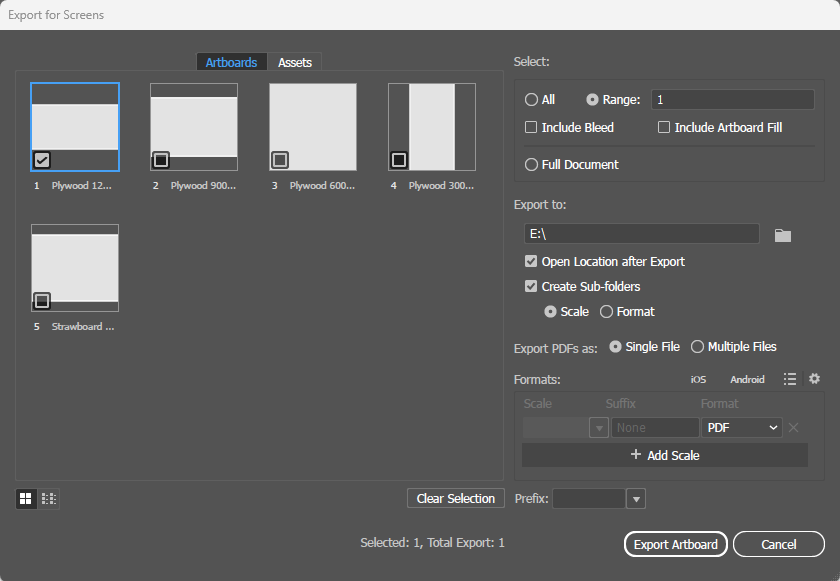Switch to the Assets tab

point(295,62)
